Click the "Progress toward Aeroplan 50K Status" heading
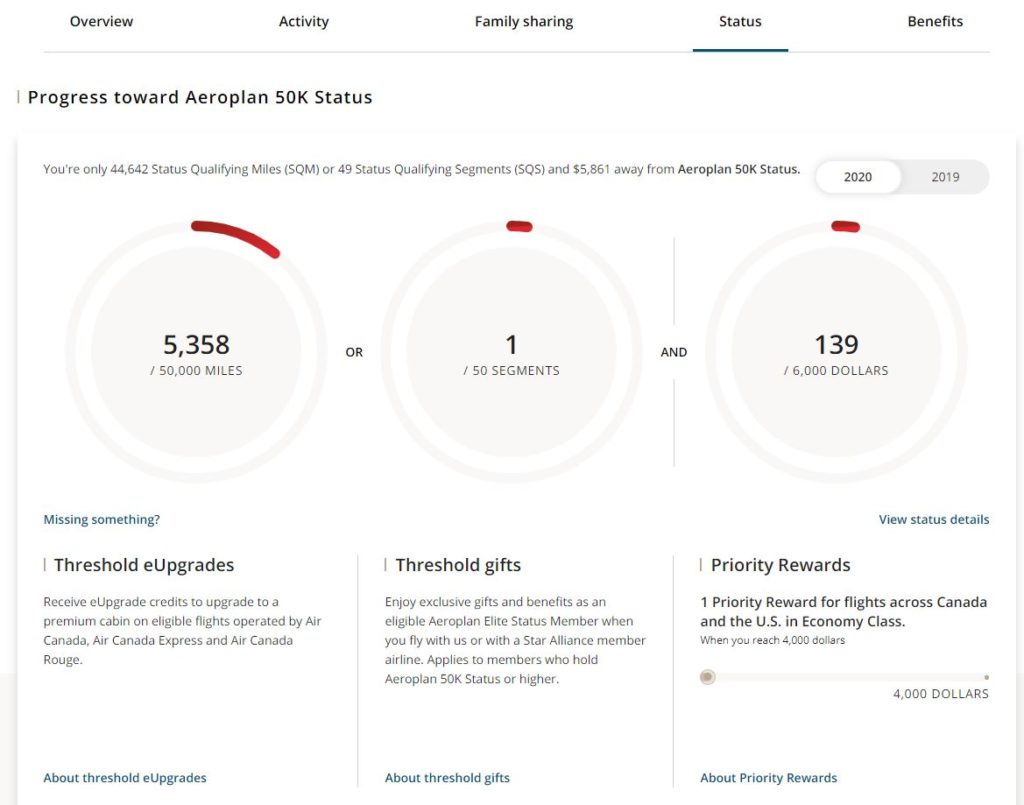 click(x=200, y=97)
